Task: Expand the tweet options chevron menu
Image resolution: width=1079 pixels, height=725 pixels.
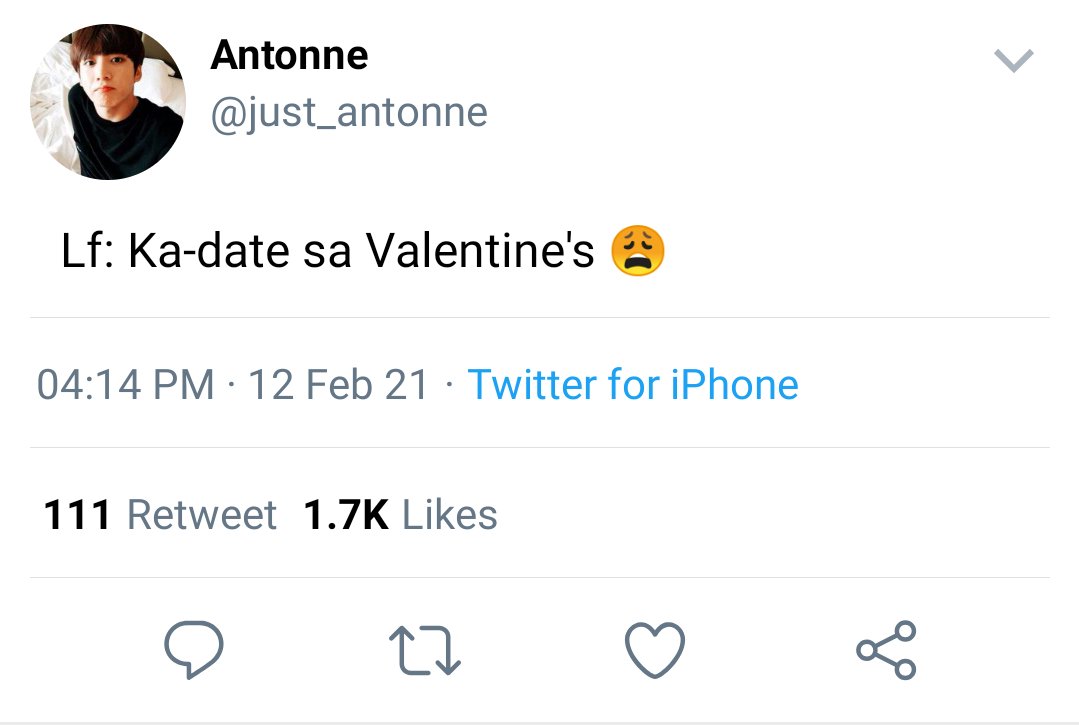Action: [x=1014, y=61]
